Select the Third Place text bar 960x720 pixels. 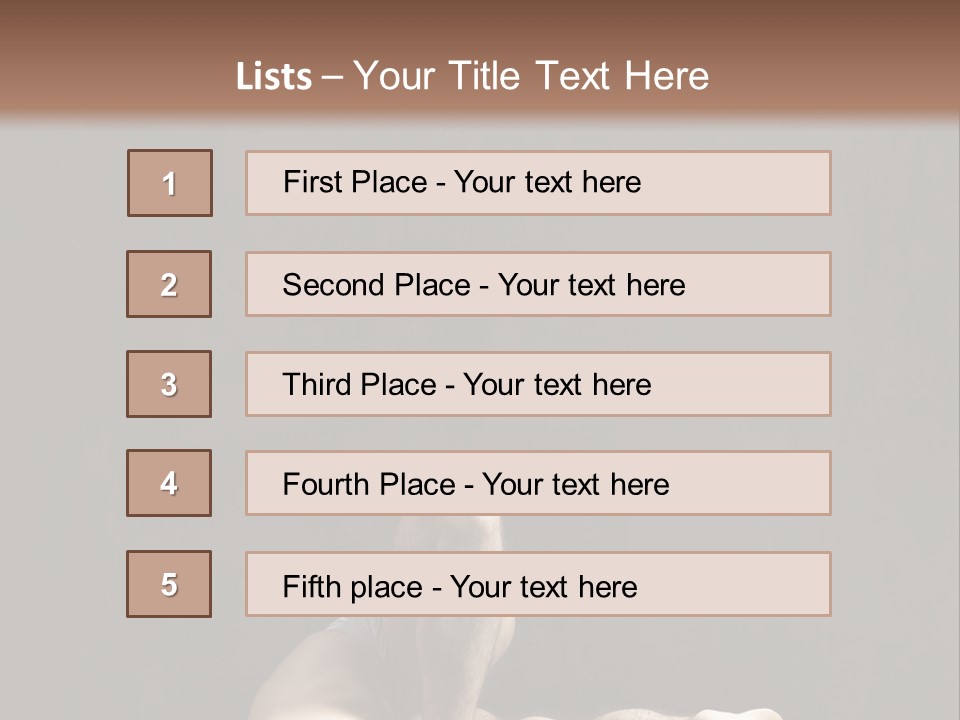point(538,384)
